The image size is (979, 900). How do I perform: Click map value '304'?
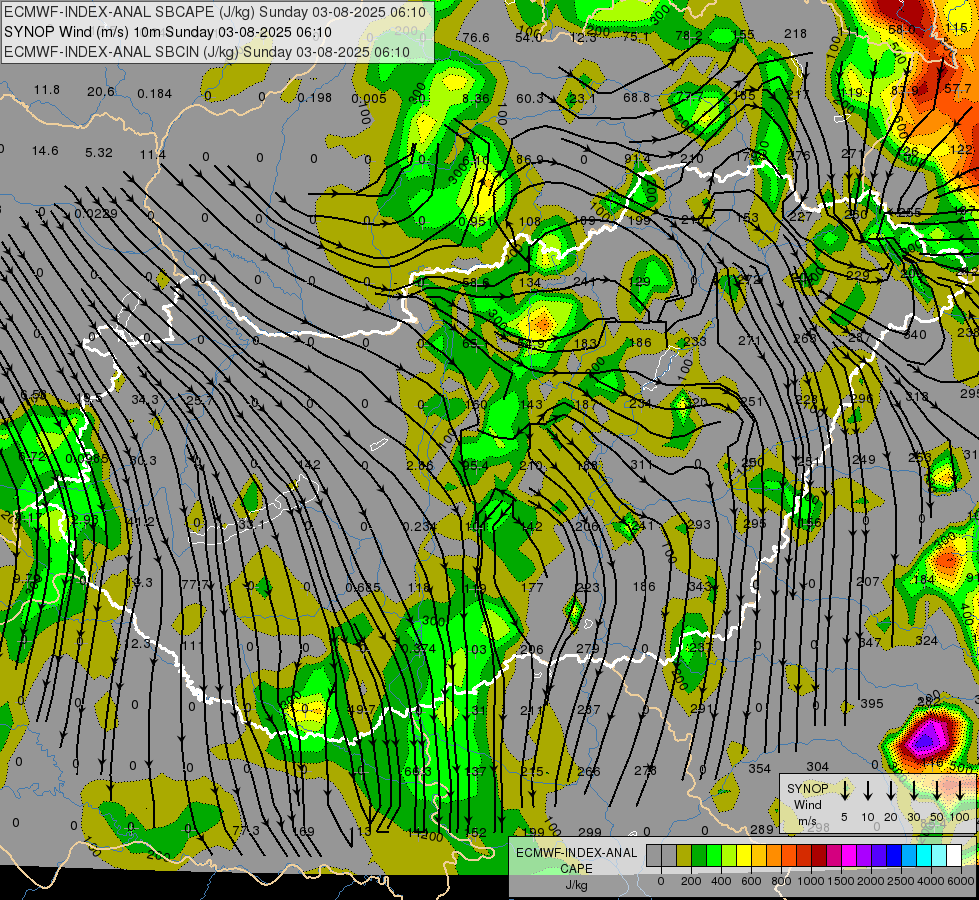[817, 766]
